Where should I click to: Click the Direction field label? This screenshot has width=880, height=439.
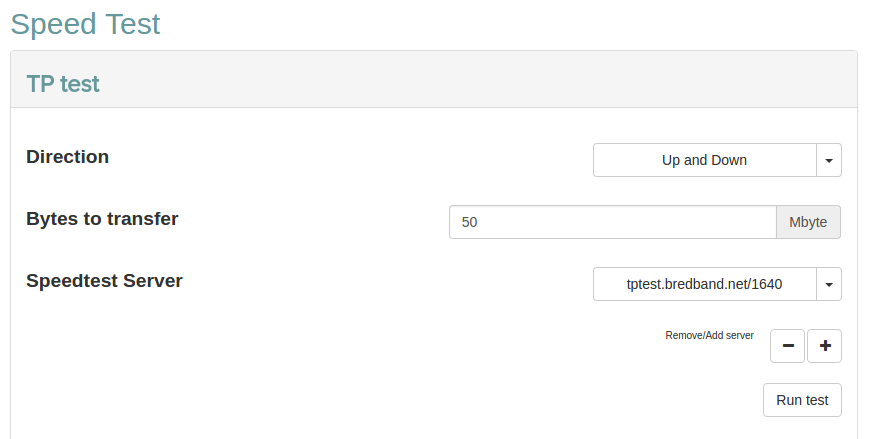click(x=68, y=157)
